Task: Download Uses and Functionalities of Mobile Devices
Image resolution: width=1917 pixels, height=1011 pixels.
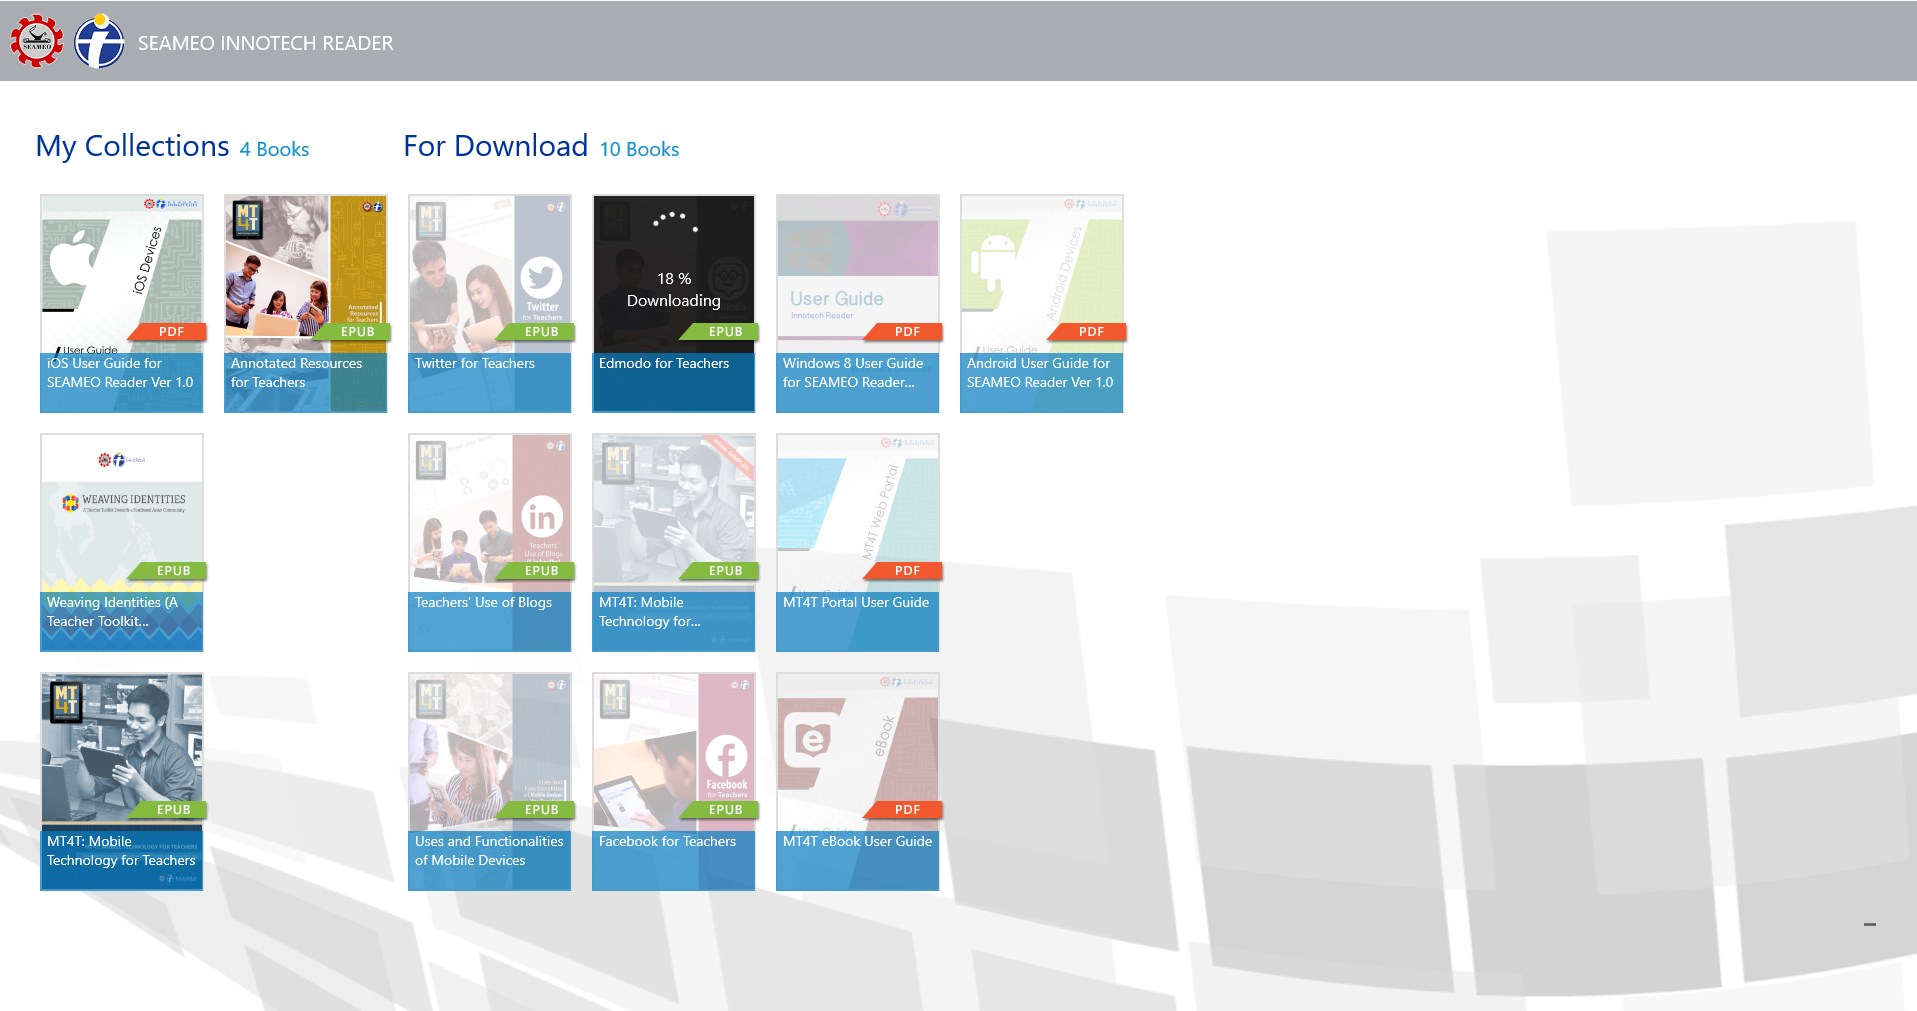Action: pos(490,781)
